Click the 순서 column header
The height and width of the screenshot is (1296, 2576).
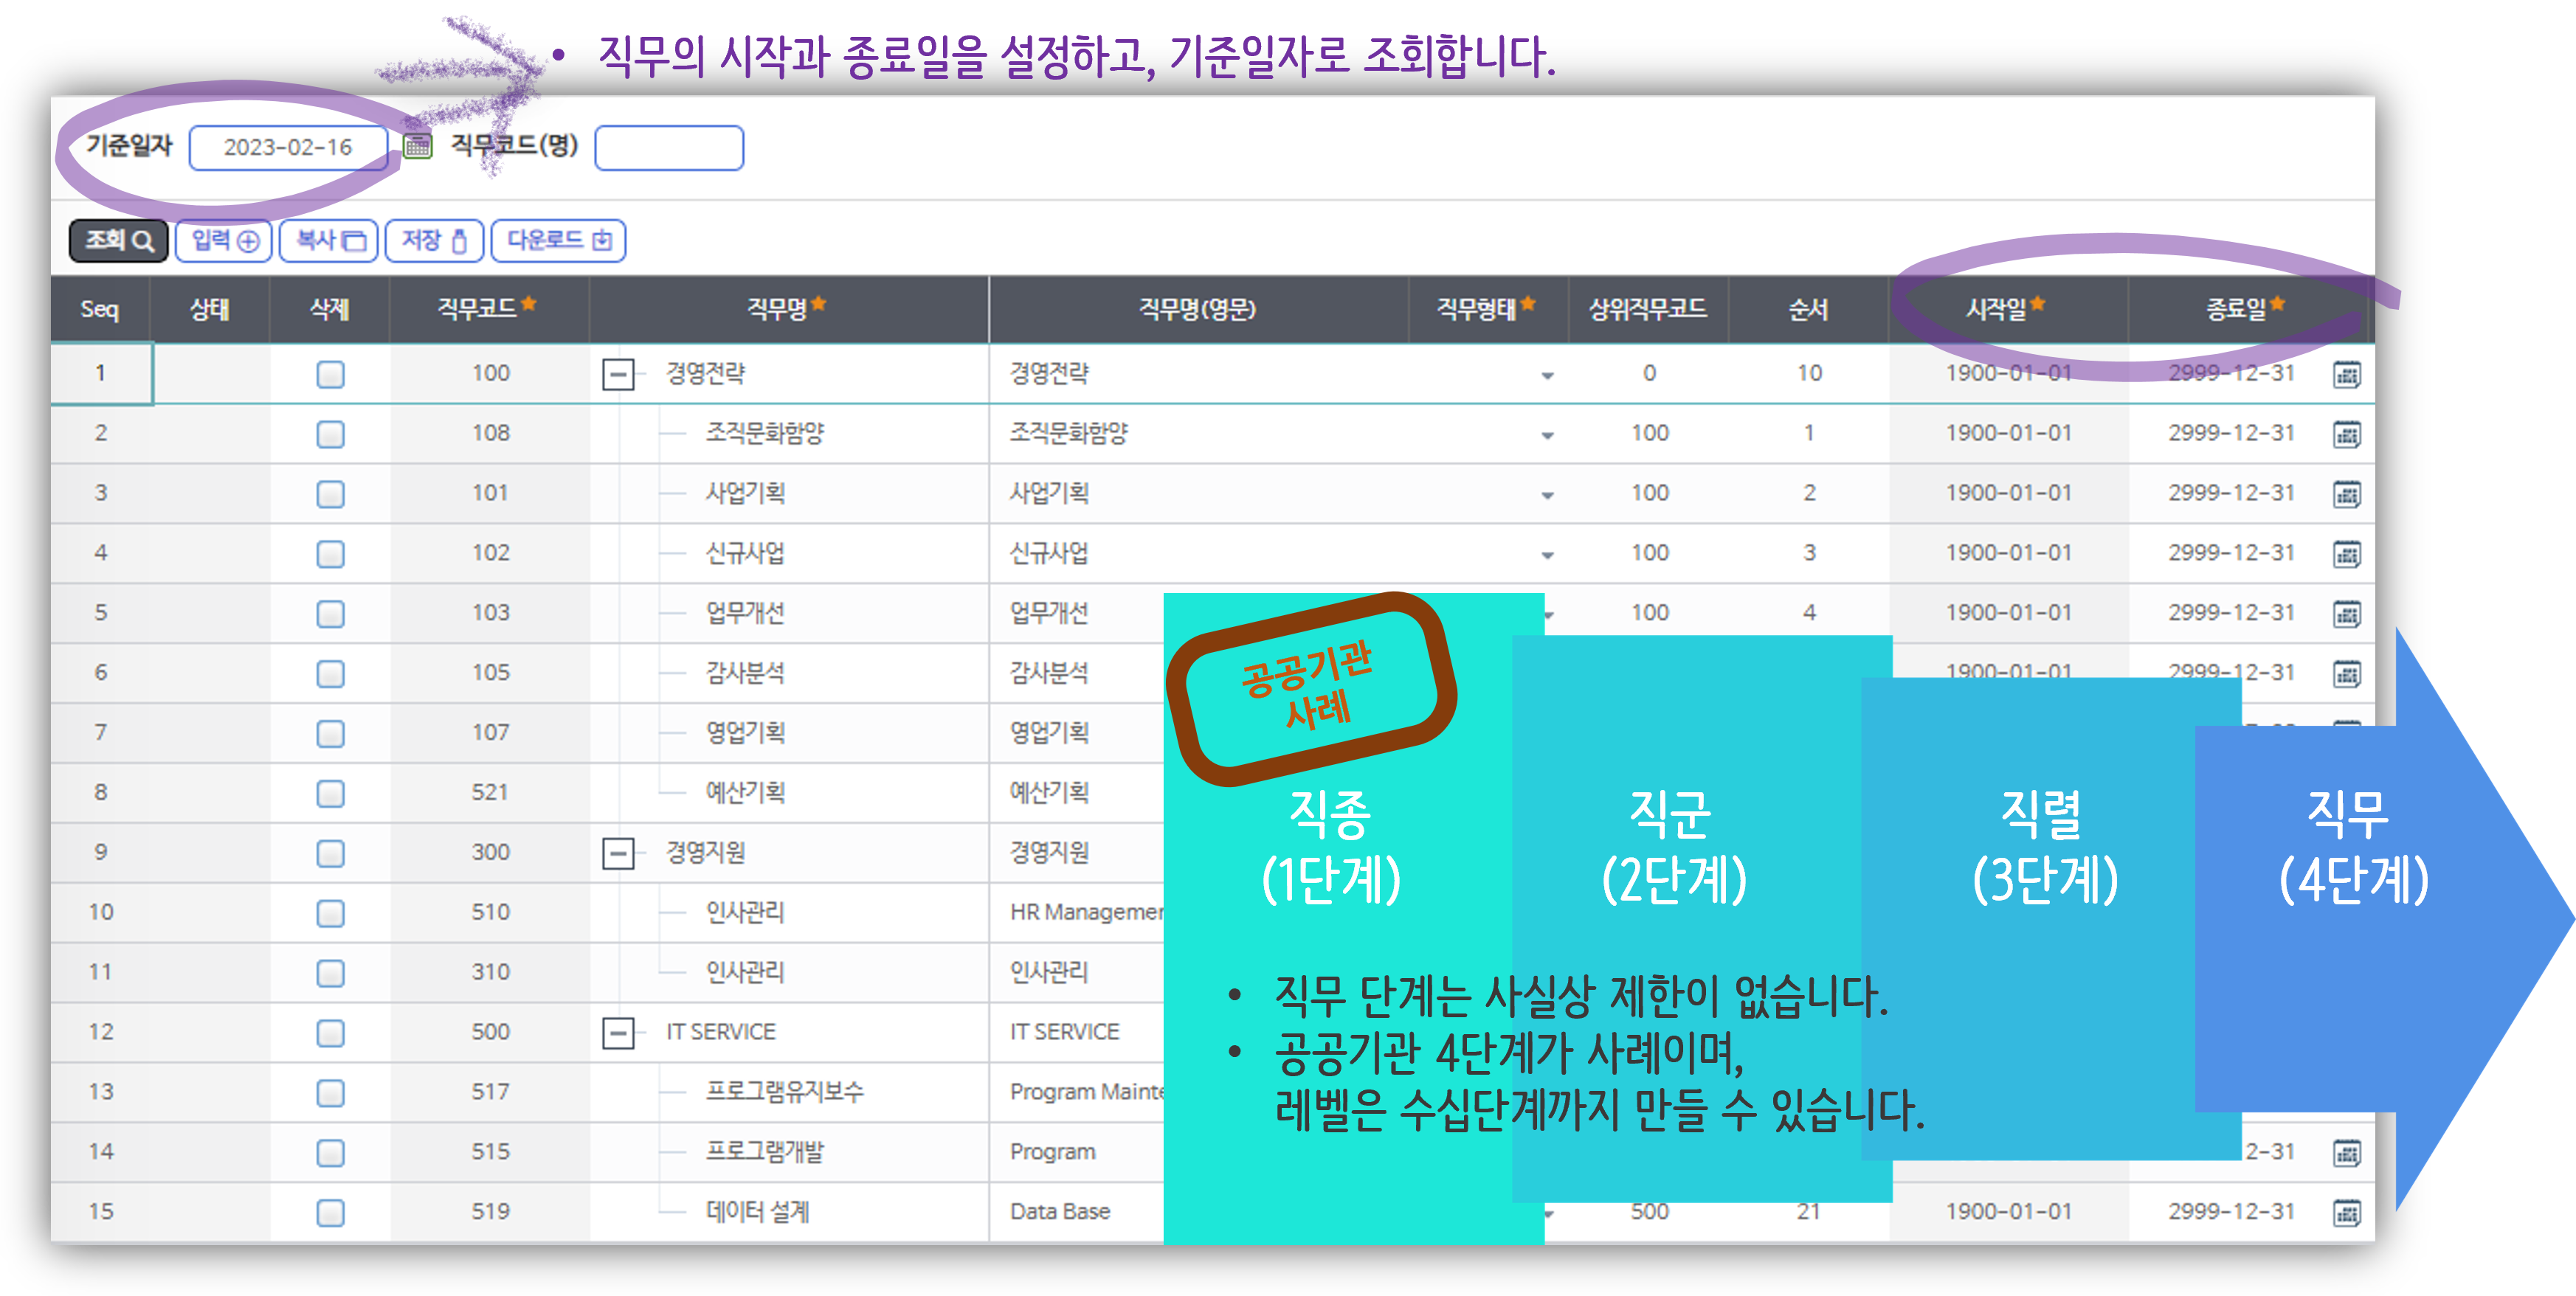click(x=1808, y=309)
